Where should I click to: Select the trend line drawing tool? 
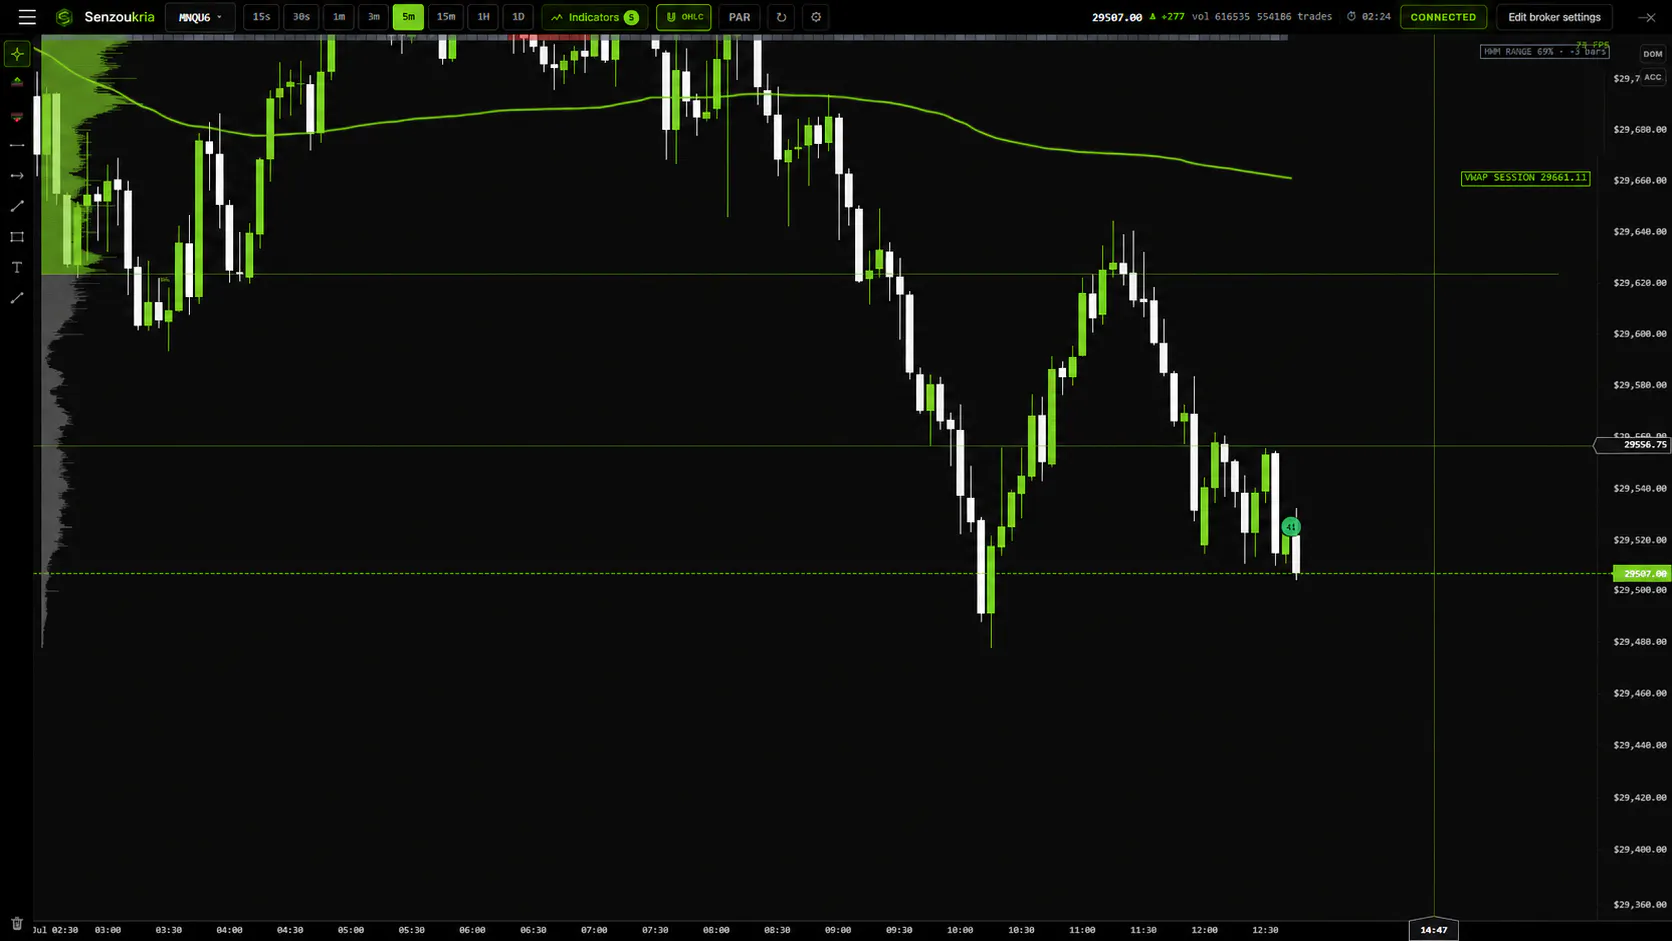tap(17, 206)
